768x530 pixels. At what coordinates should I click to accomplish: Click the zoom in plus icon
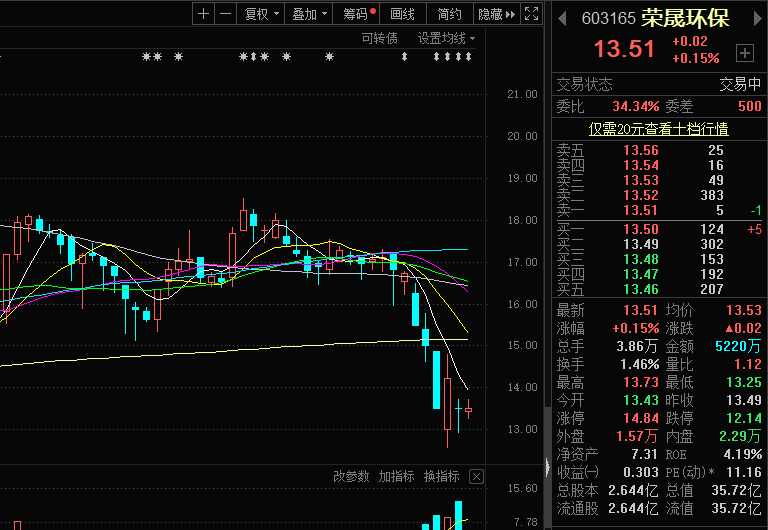pyautogui.click(x=204, y=14)
